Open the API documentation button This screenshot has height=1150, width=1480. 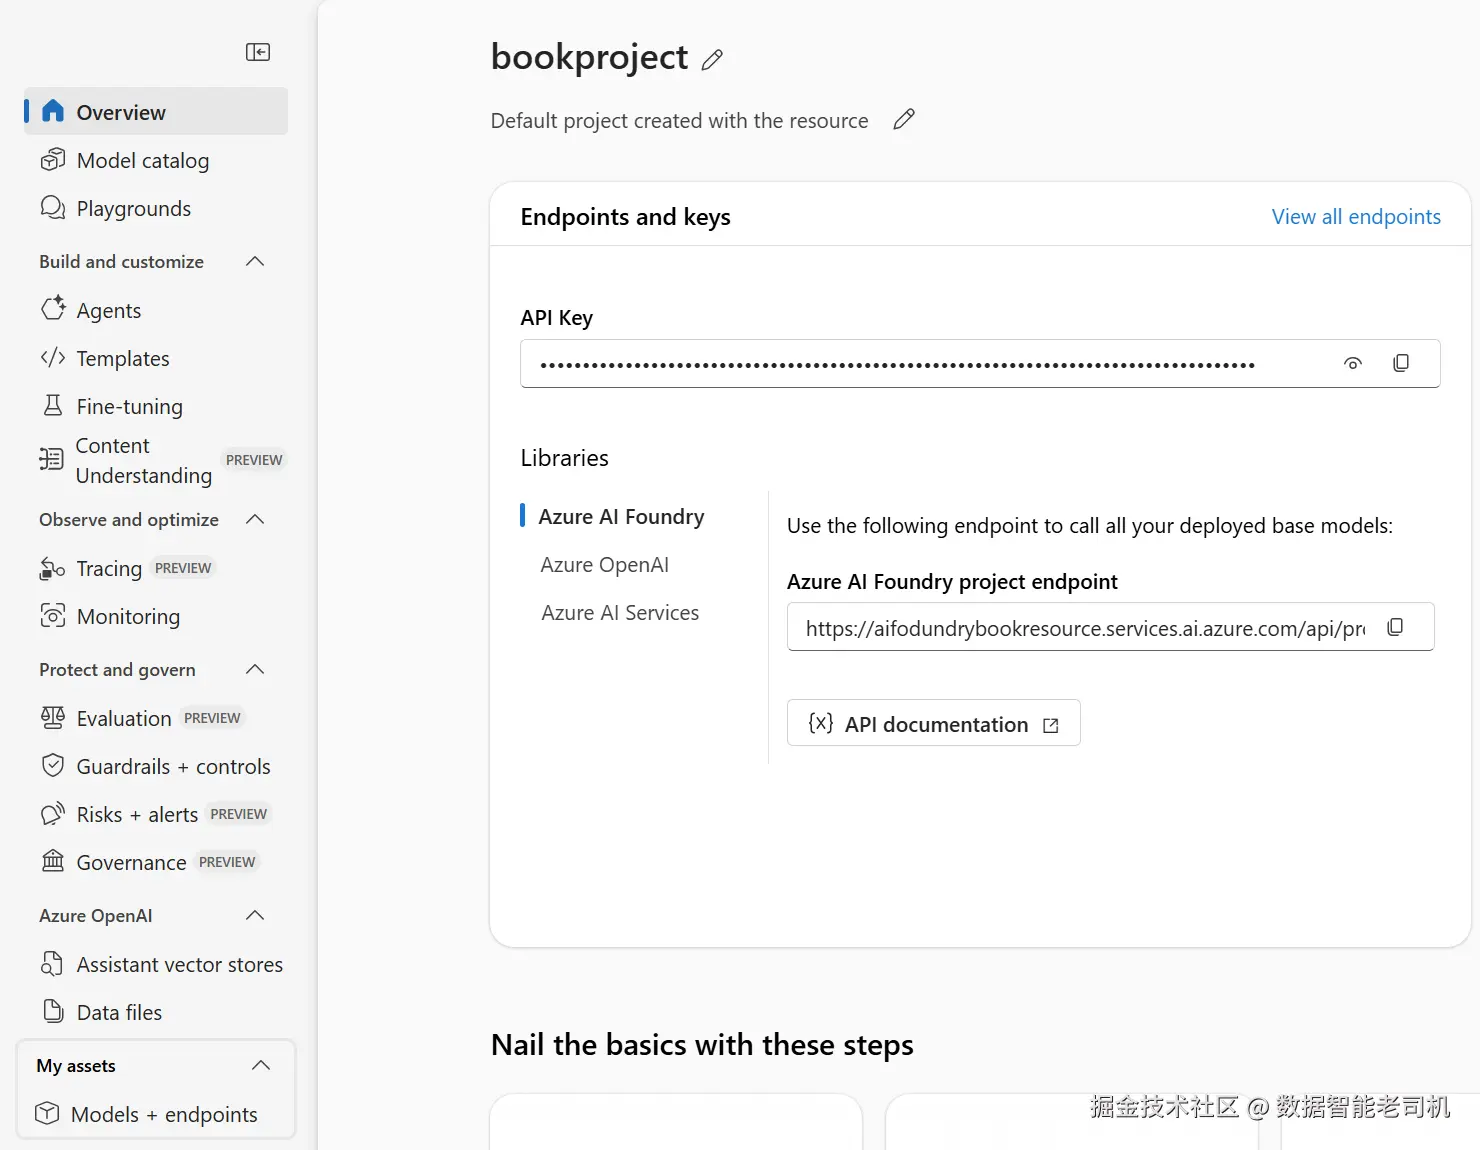coord(934,723)
